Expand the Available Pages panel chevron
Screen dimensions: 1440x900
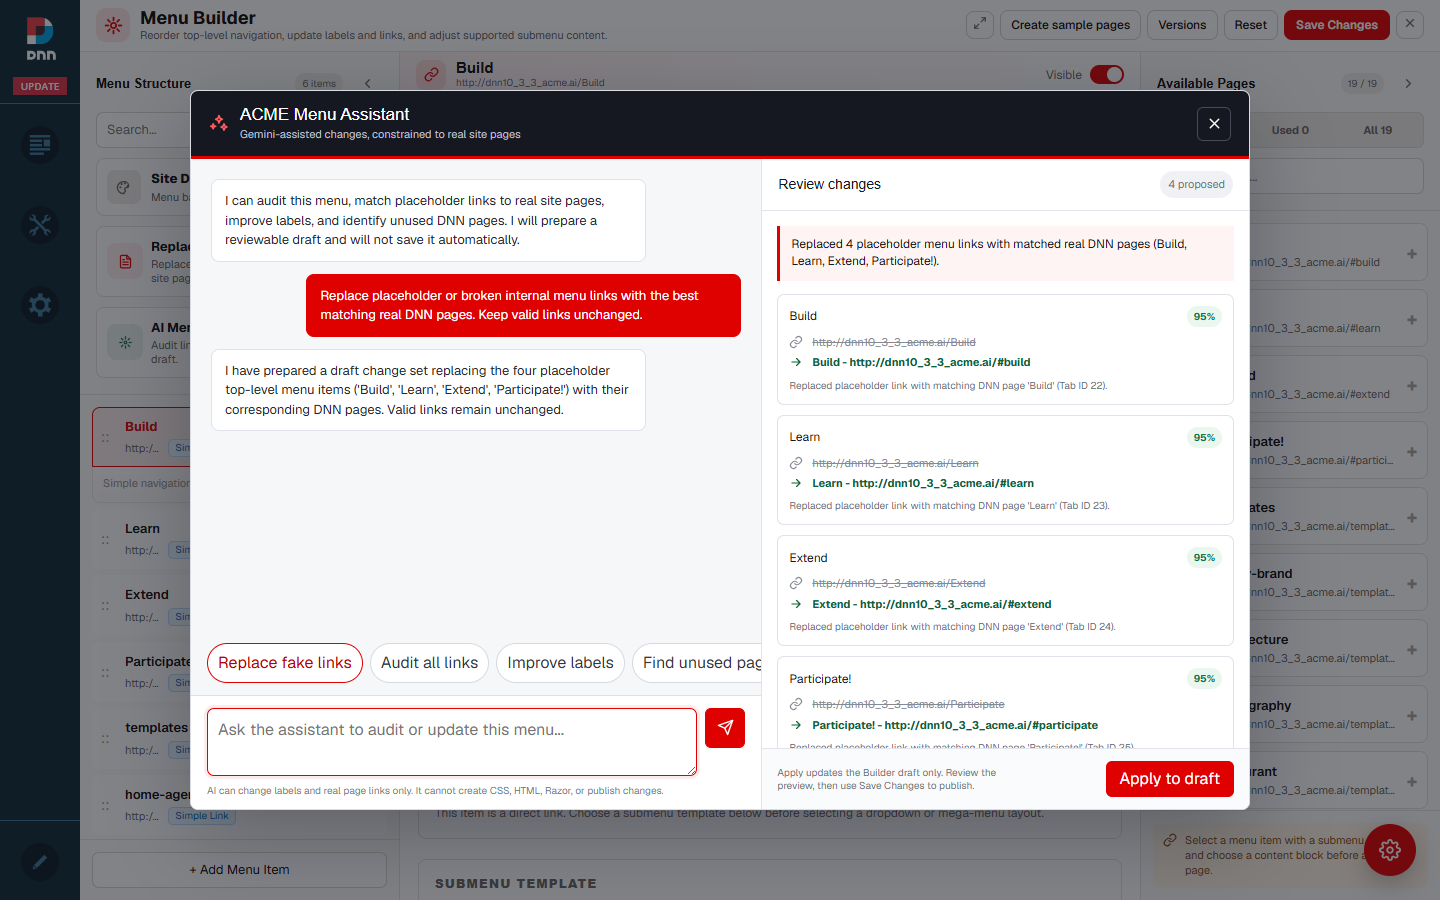1408,83
